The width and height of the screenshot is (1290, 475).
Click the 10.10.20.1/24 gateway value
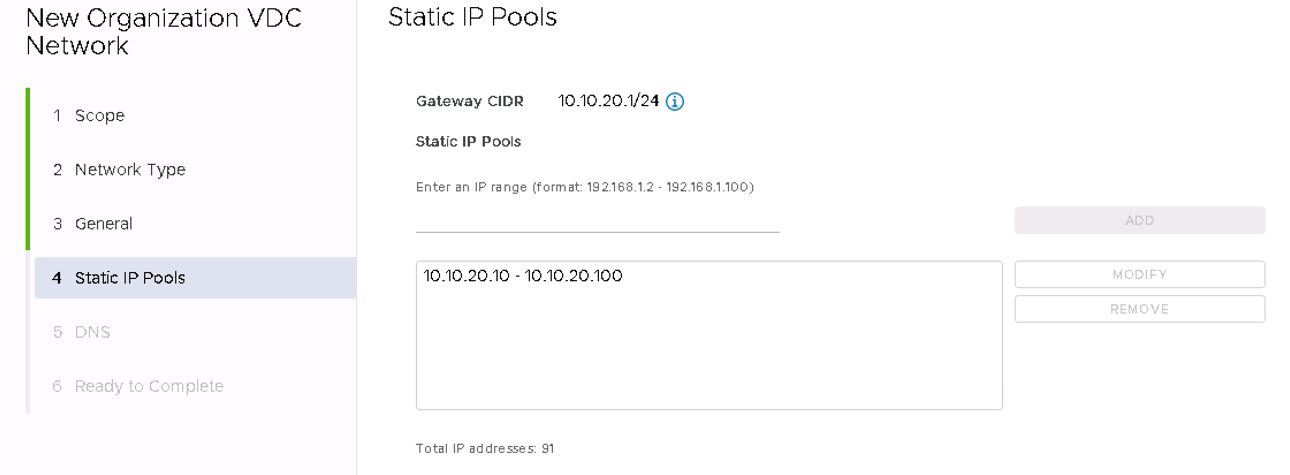pyautogui.click(x=608, y=101)
